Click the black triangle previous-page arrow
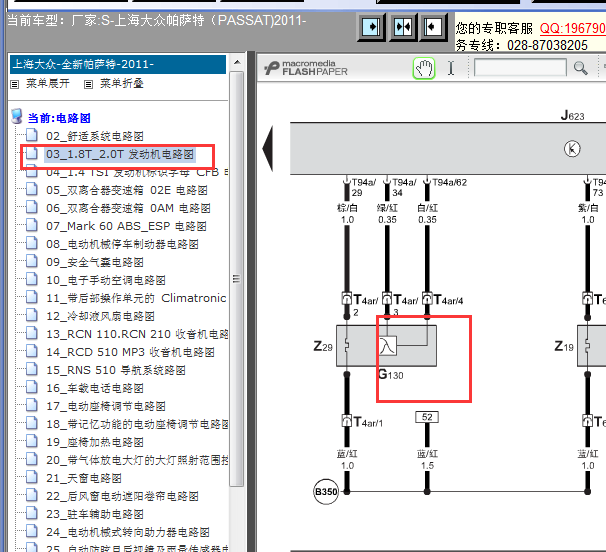The width and height of the screenshot is (606, 552). (268, 148)
